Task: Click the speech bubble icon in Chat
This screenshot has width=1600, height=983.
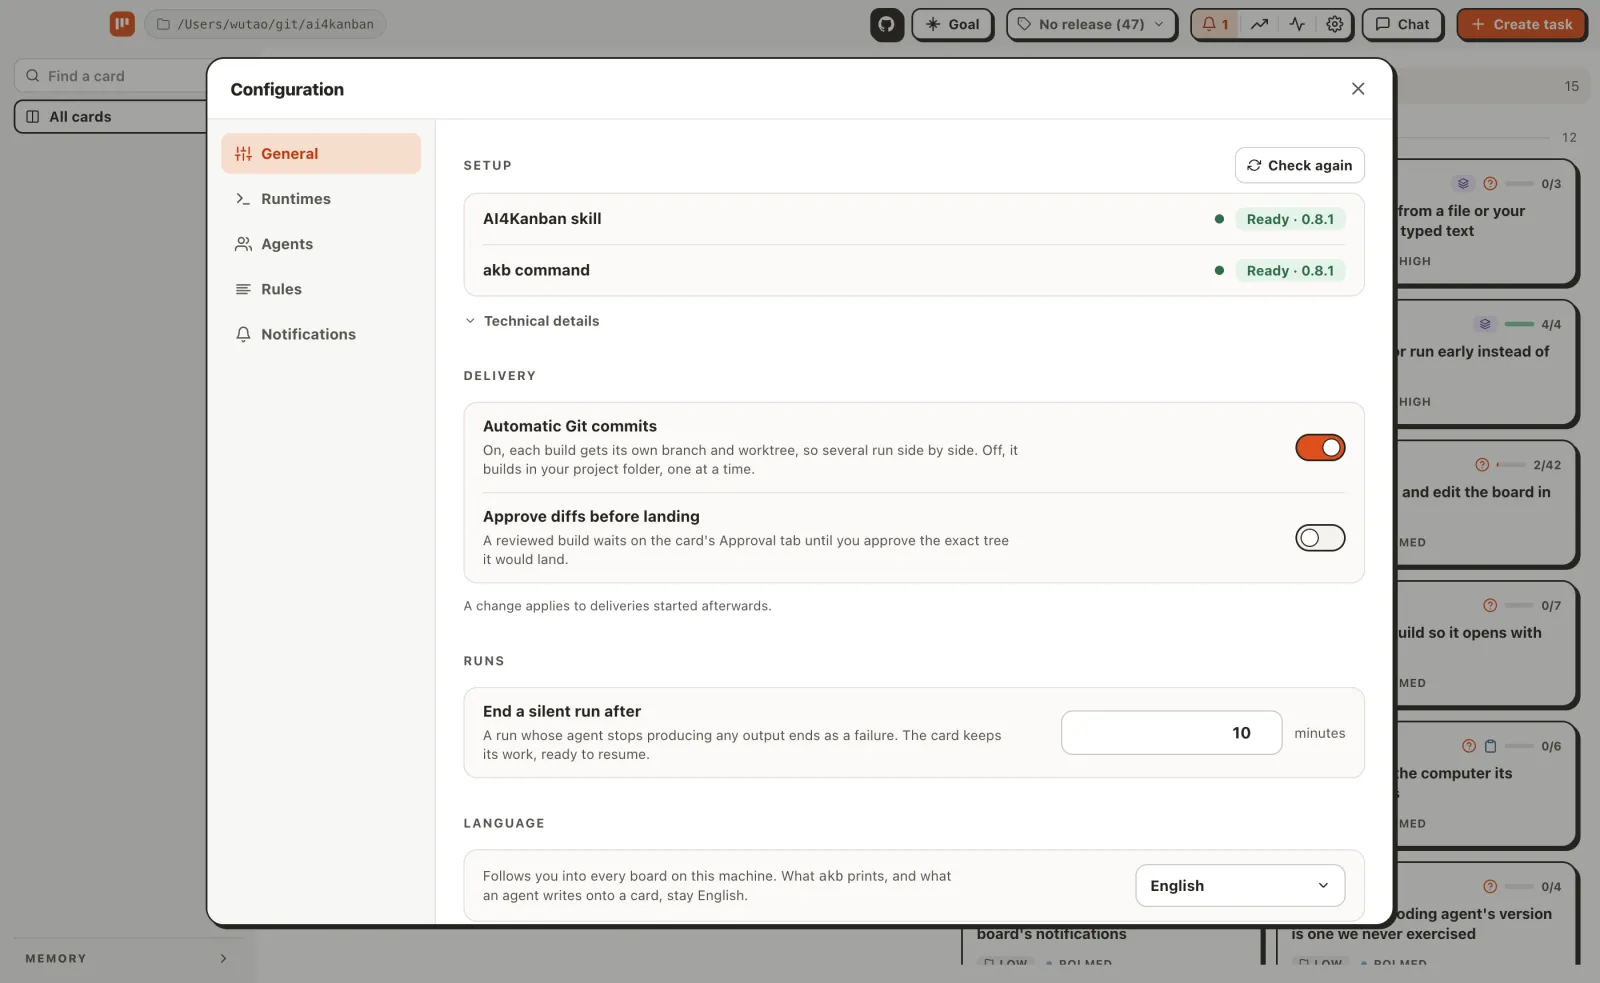Action: 1383,24
